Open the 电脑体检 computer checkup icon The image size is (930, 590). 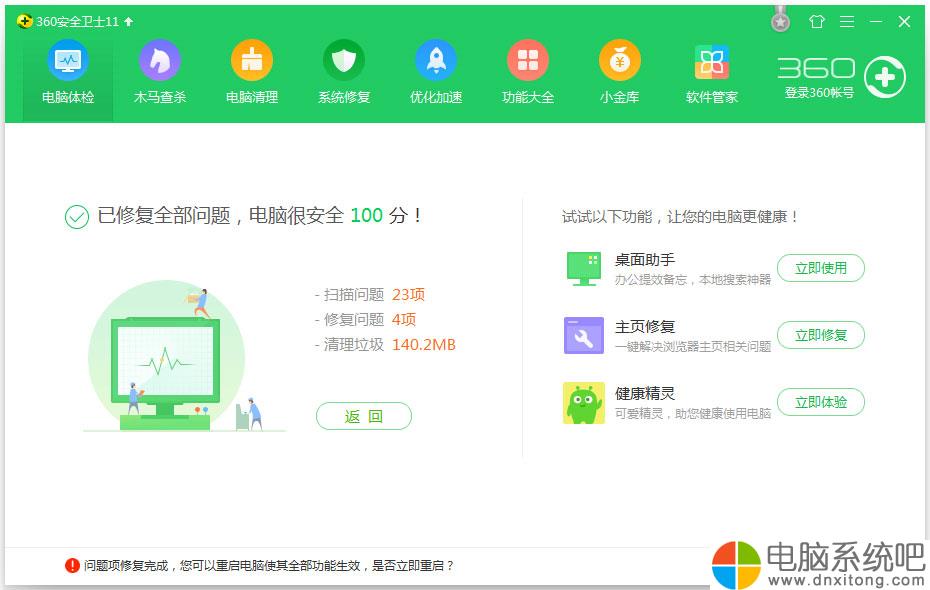68,60
